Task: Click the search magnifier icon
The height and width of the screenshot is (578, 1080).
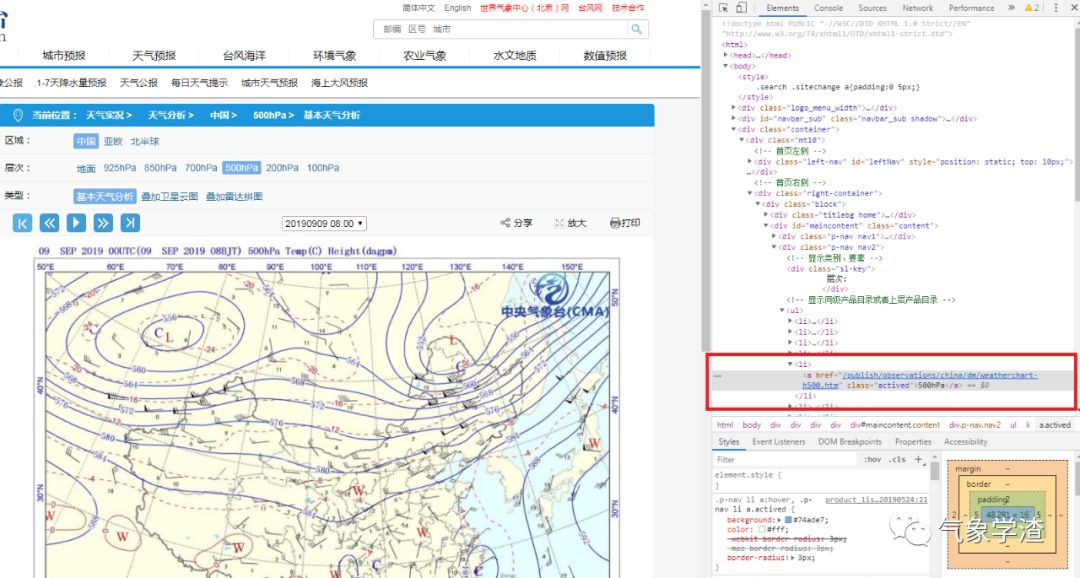Action: [x=636, y=29]
